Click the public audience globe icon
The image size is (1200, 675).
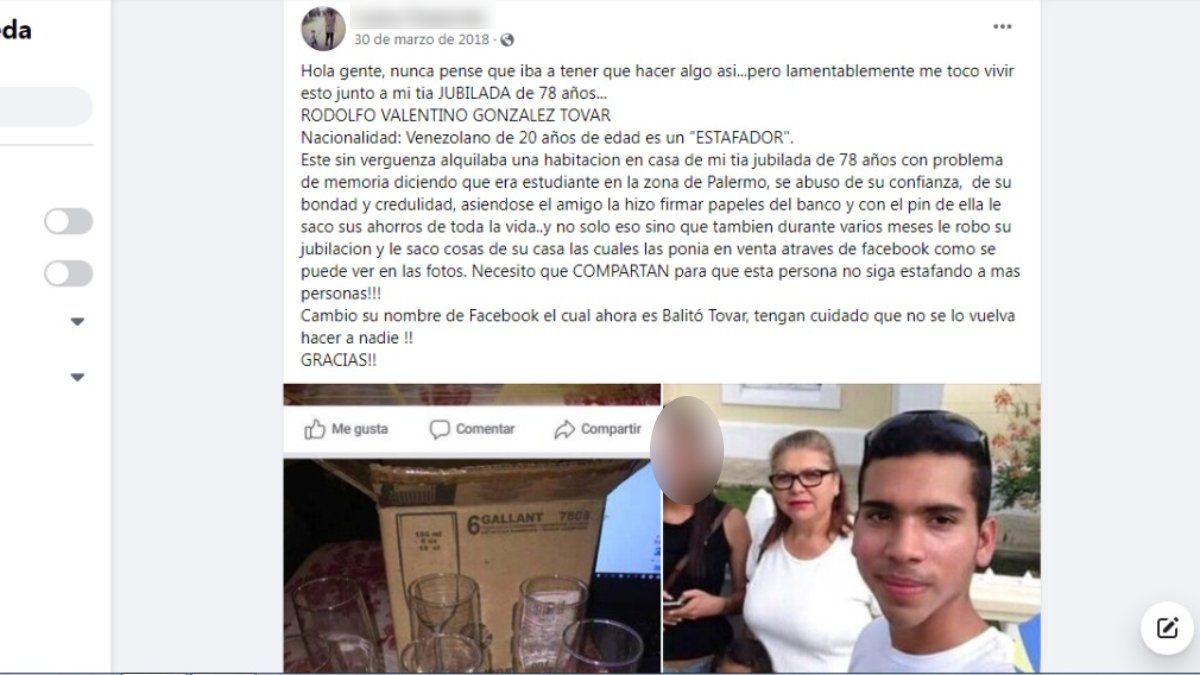[507, 40]
